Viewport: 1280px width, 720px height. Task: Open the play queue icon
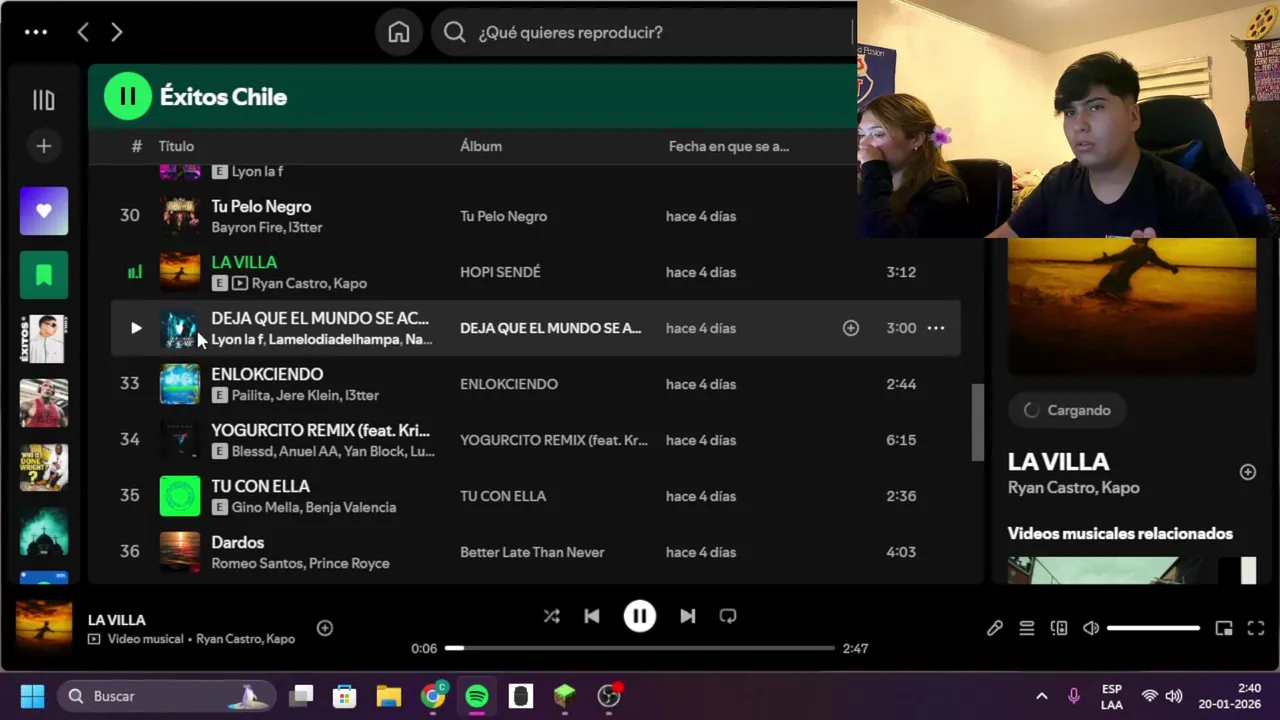coord(1027,628)
